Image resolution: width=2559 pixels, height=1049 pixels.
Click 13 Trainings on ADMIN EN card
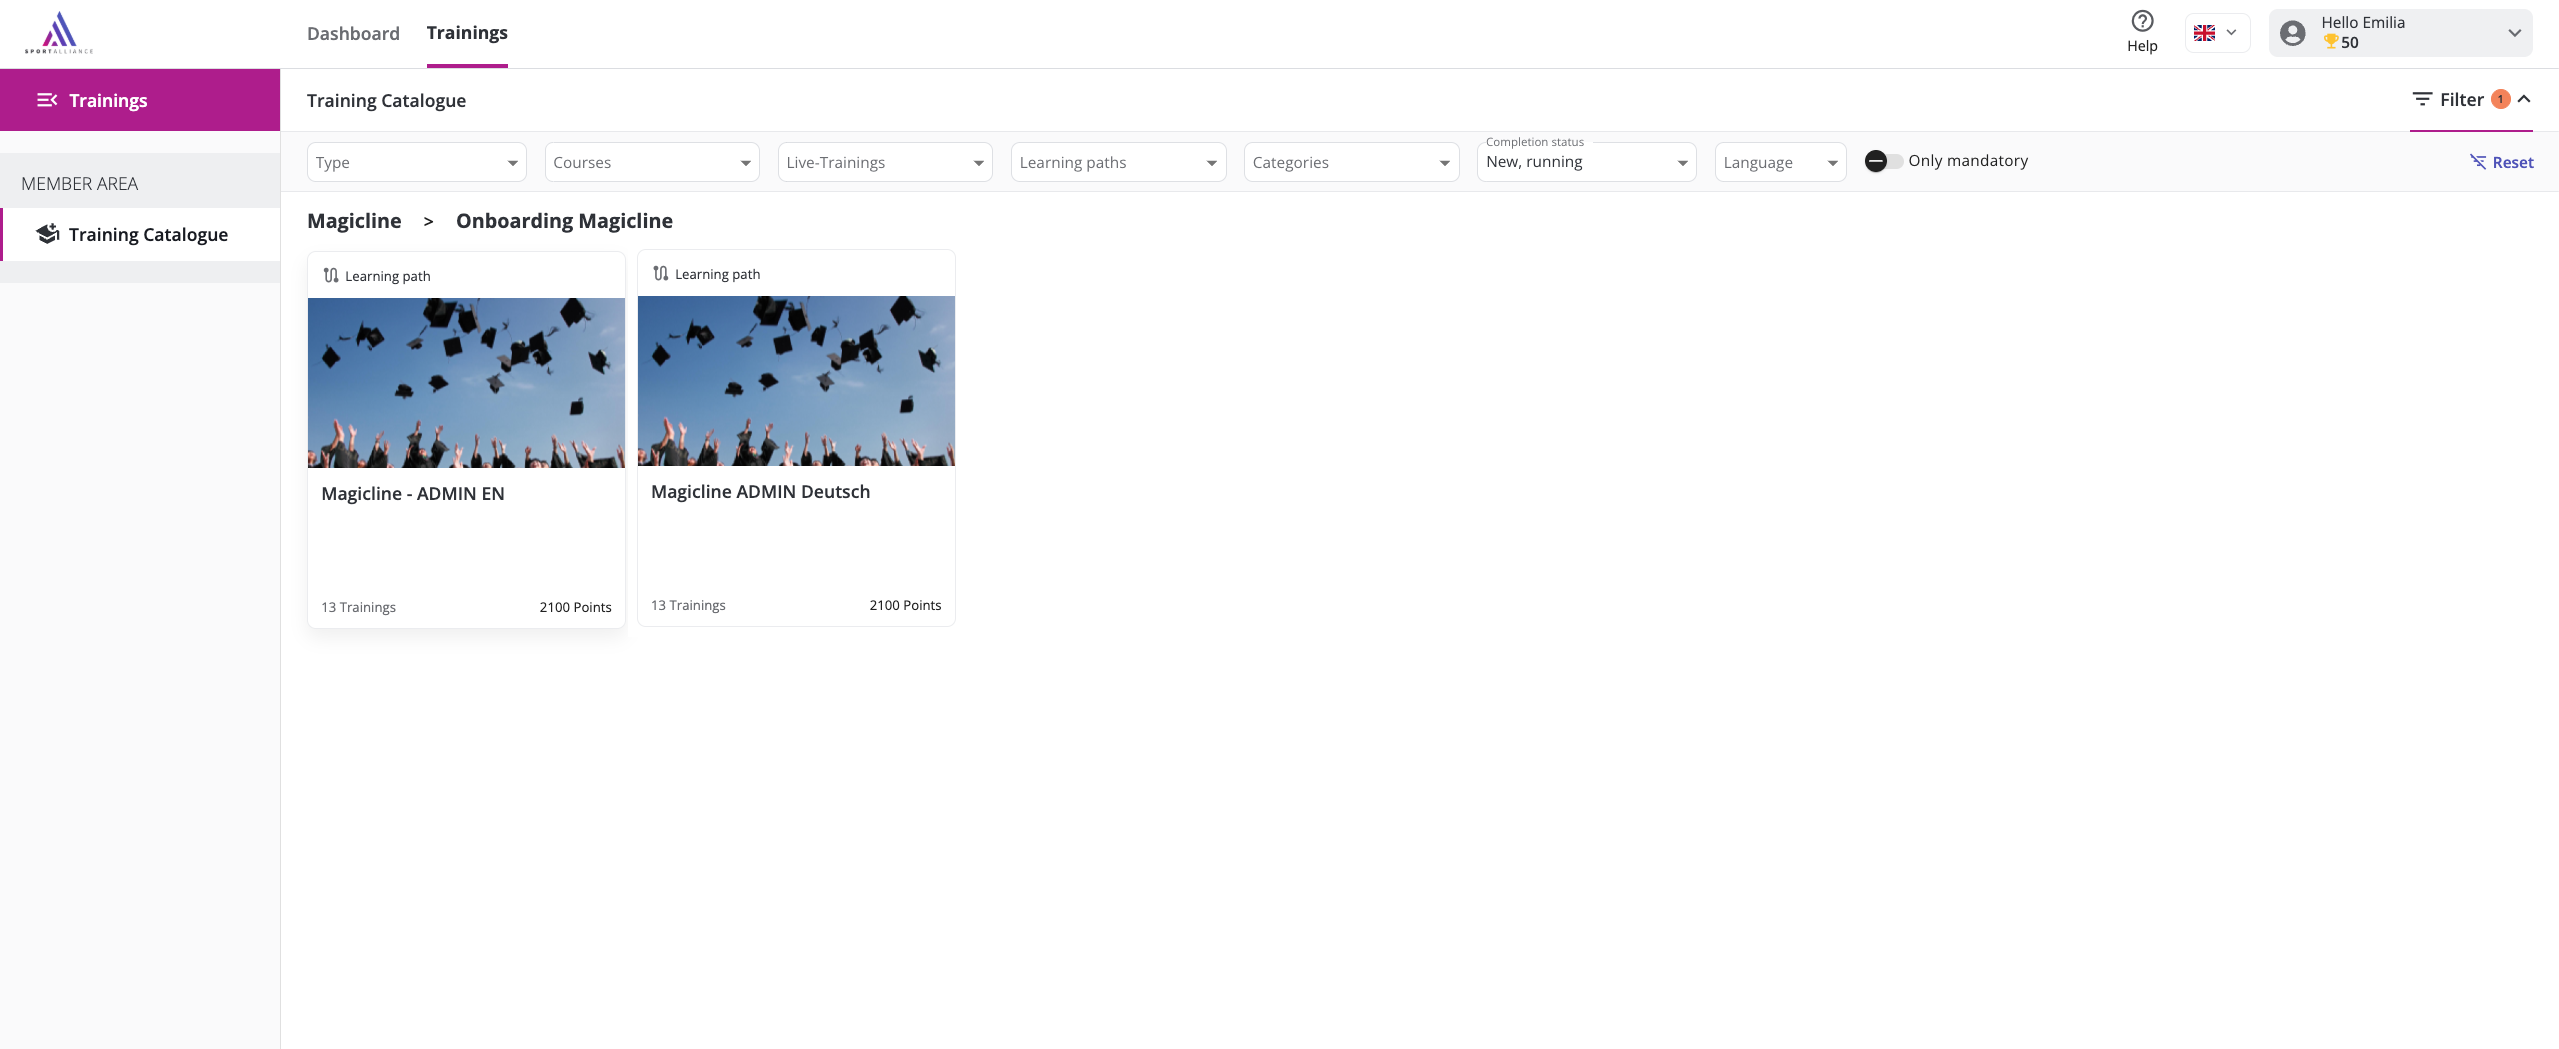[x=358, y=607]
